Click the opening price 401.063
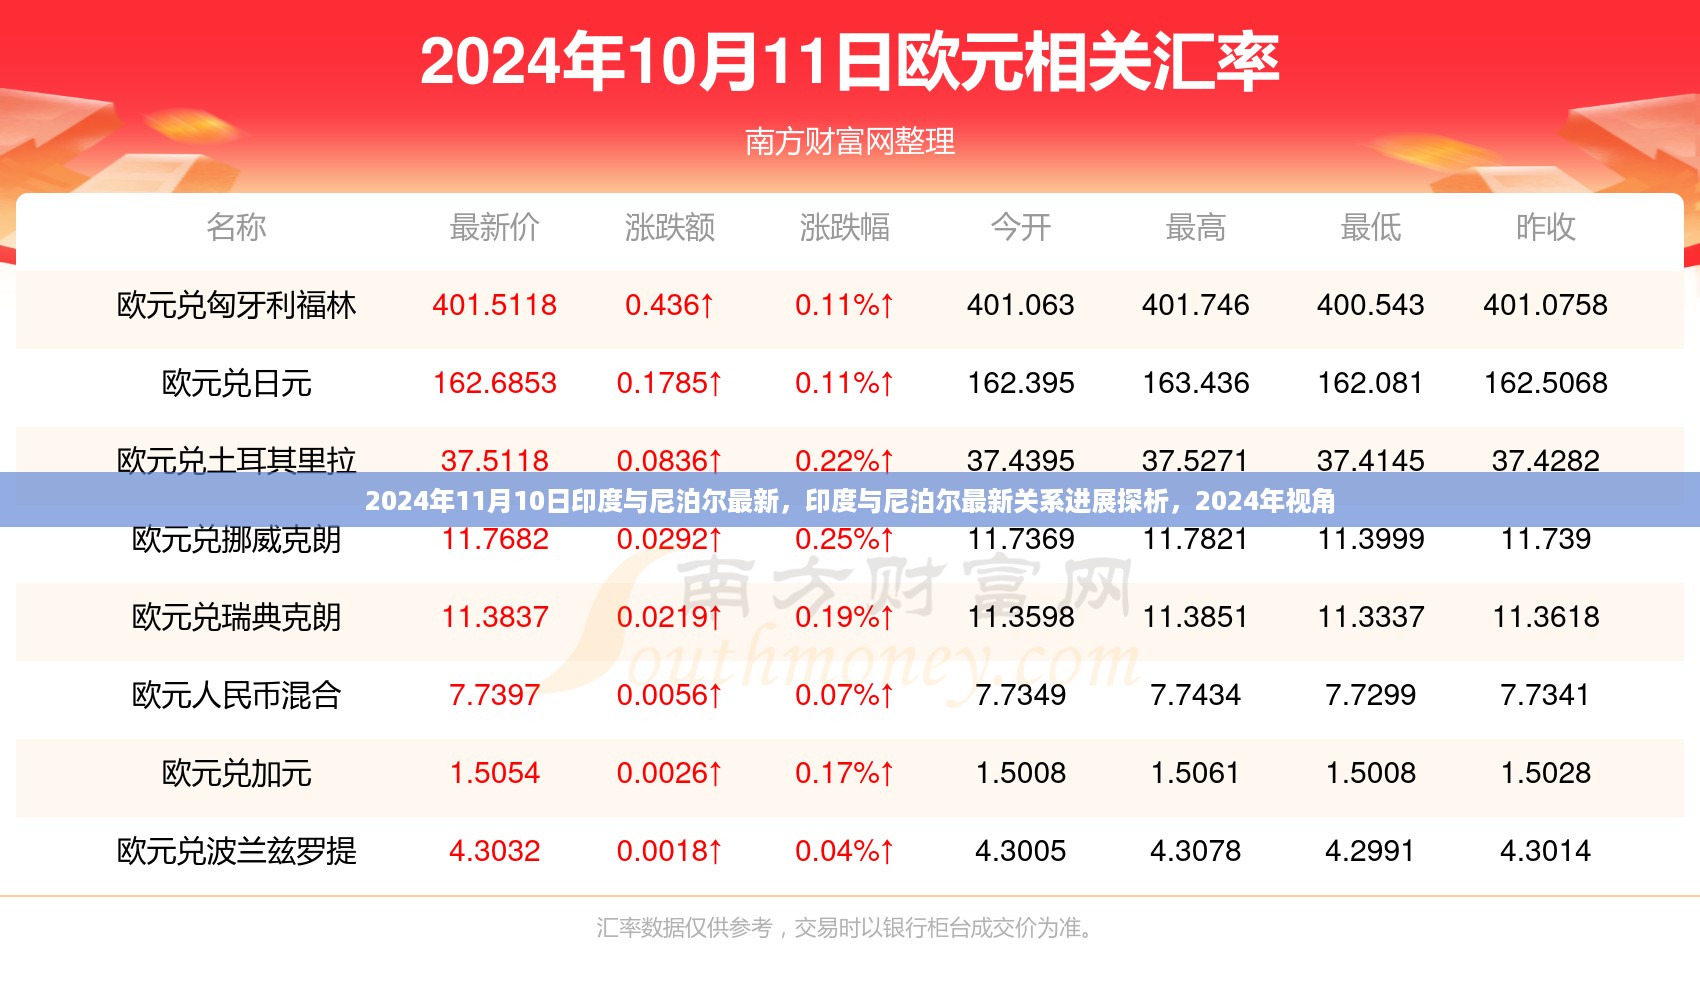Viewport: 1700px width, 1000px height. [x=1020, y=305]
